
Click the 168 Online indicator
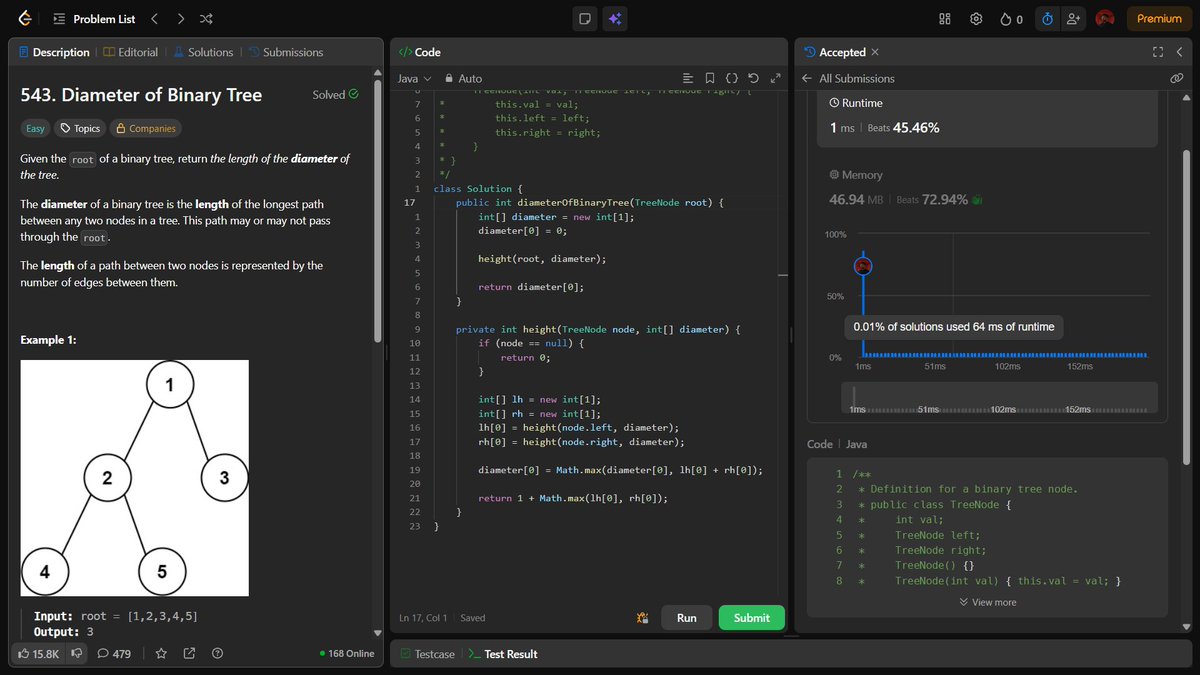coord(346,654)
